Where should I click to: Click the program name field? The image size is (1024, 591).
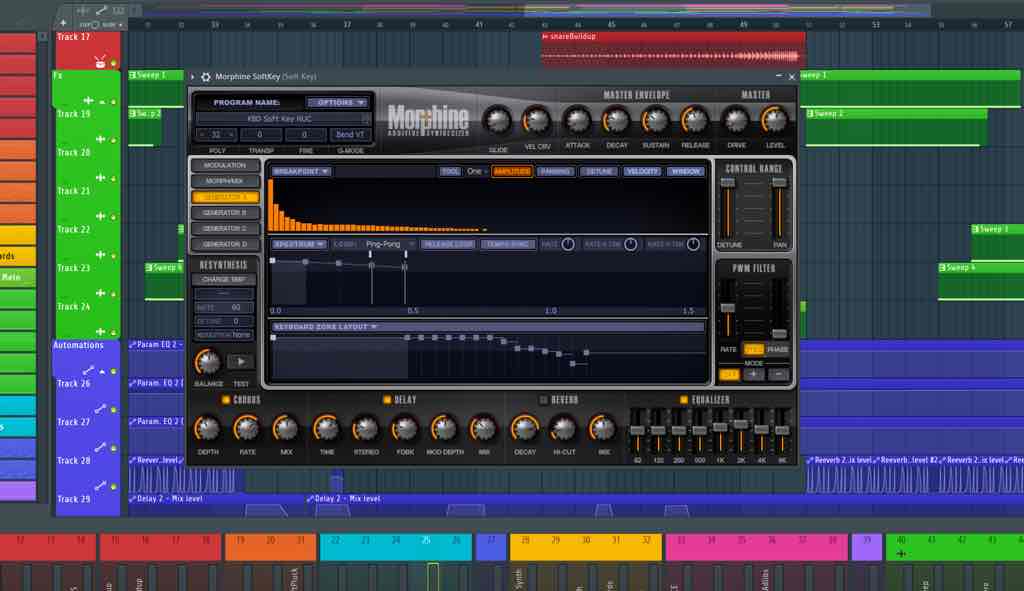point(282,119)
